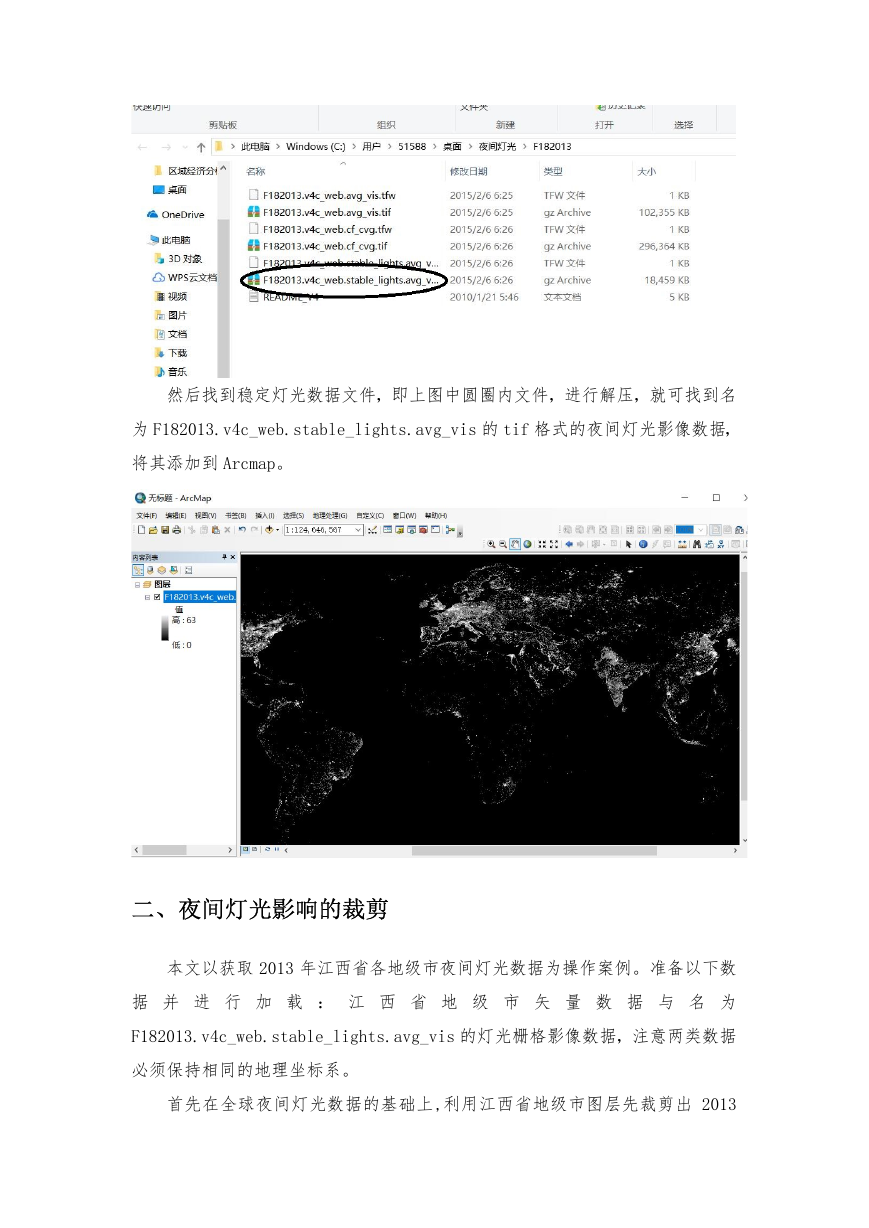Collapse the F182013.v4c_web layer legend
Image resolution: width=869 pixels, height=1228 pixels.
tap(147, 597)
